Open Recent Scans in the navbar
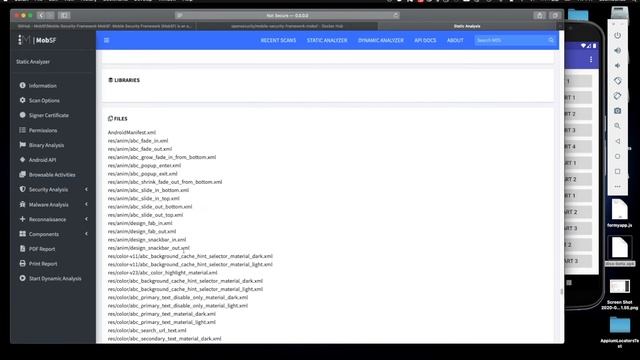Image resolution: width=640 pixels, height=360 pixels. pyautogui.click(x=278, y=40)
